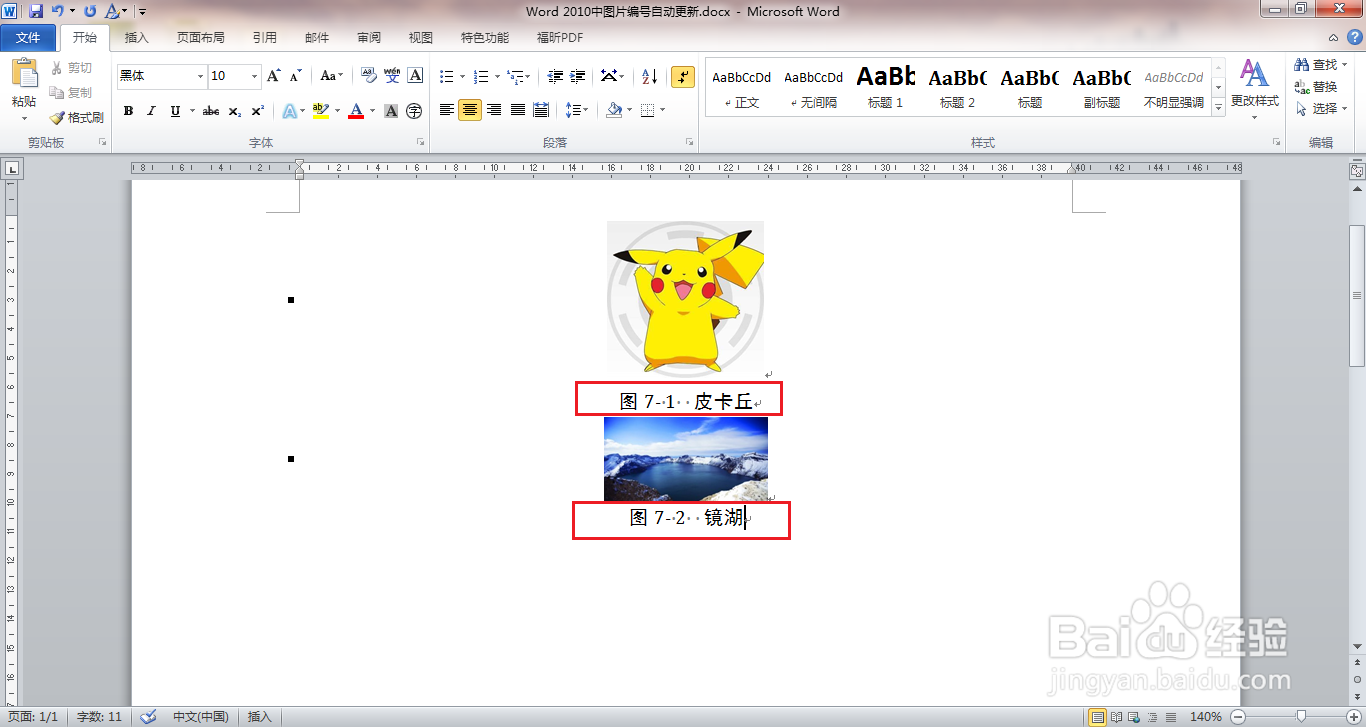Click the Grow Font icon
Viewport: 1366px width, 727px height.
point(274,76)
